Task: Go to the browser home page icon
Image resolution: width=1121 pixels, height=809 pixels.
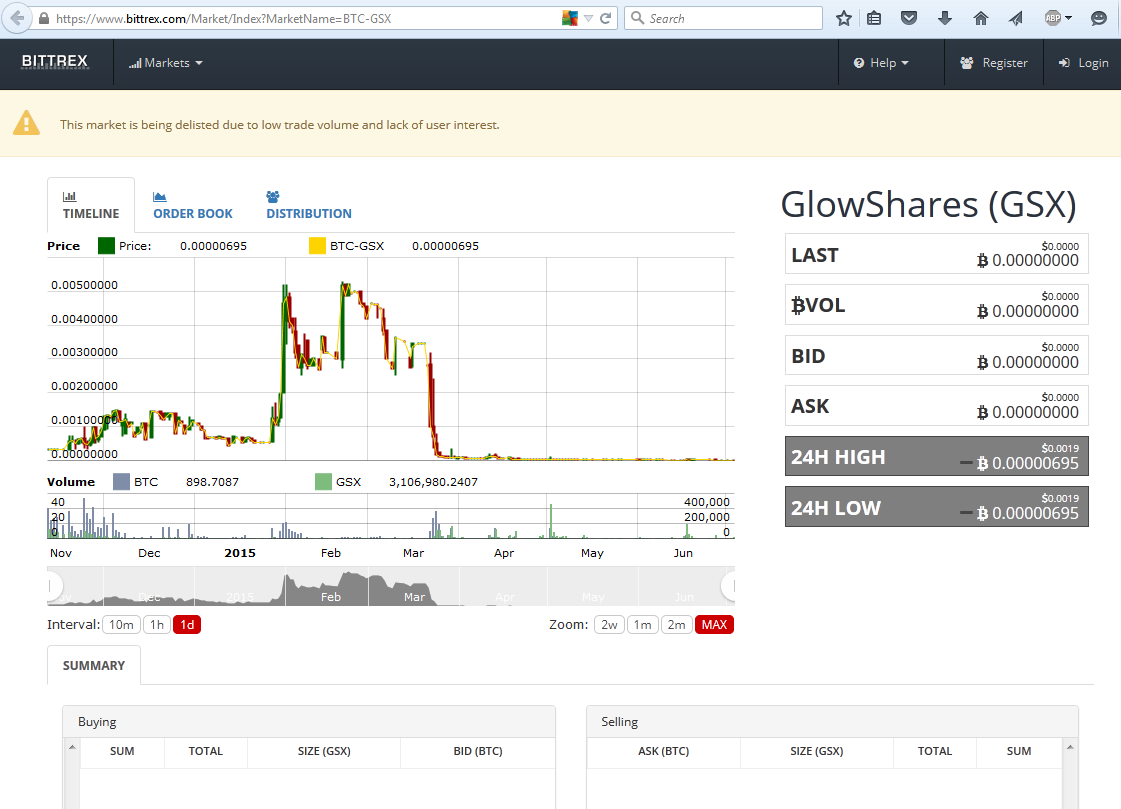Action: click(x=981, y=19)
